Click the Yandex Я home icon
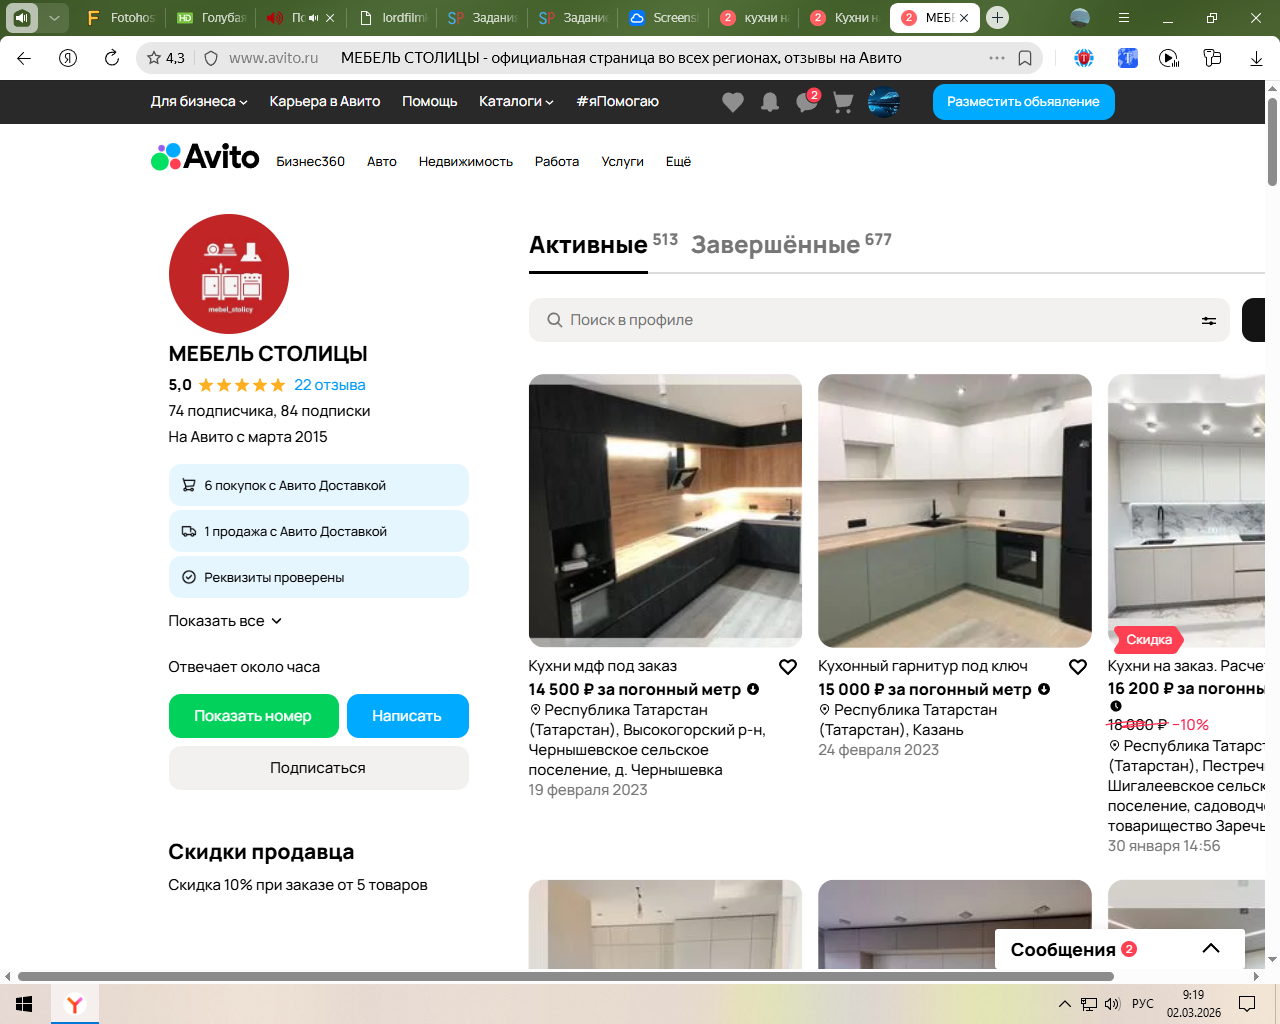The height and width of the screenshot is (1024, 1280). (x=68, y=58)
